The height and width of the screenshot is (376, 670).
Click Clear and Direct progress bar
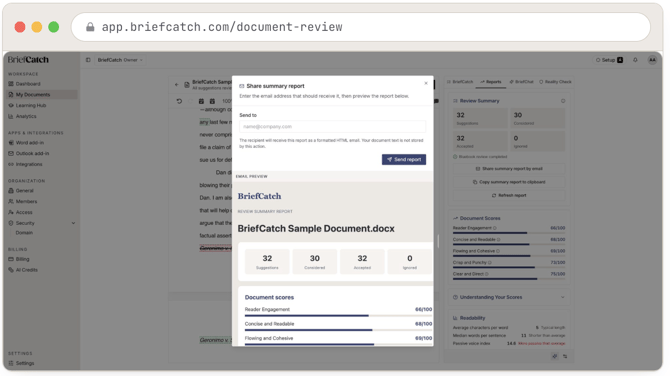(x=509, y=279)
